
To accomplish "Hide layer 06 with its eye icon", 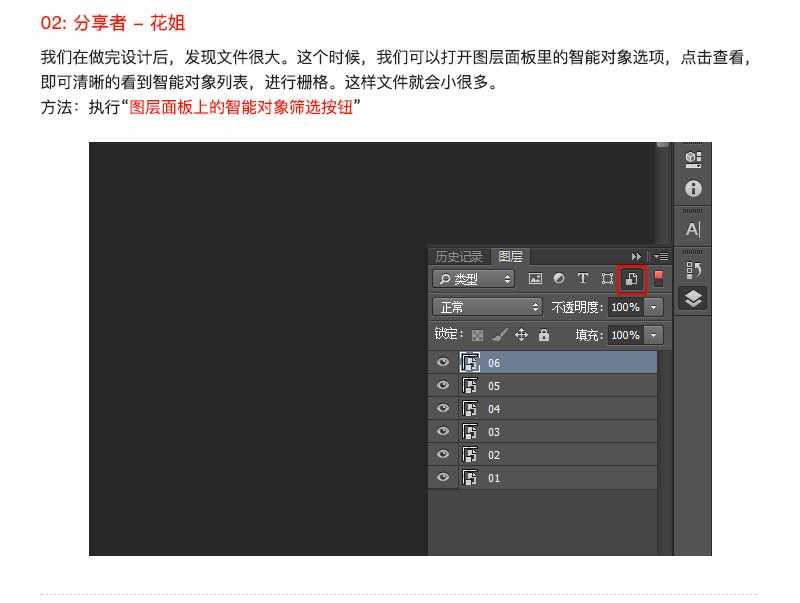I will pos(443,363).
